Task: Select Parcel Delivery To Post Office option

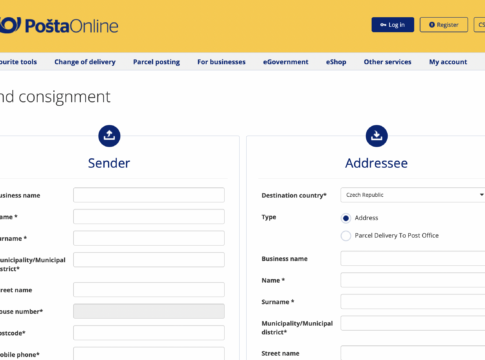Action: tap(346, 236)
